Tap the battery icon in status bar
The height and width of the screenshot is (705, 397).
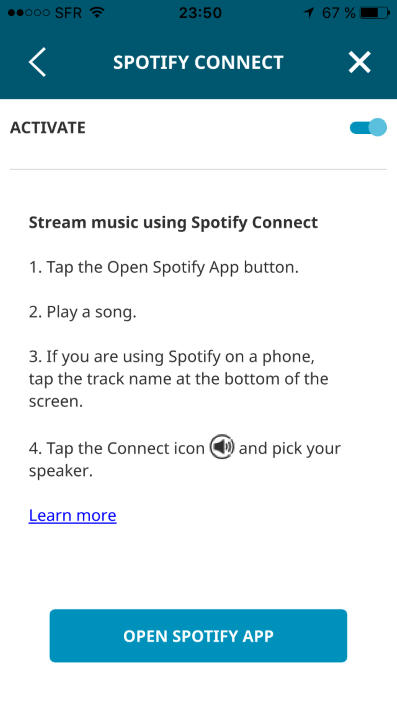pyautogui.click(x=375, y=13)
